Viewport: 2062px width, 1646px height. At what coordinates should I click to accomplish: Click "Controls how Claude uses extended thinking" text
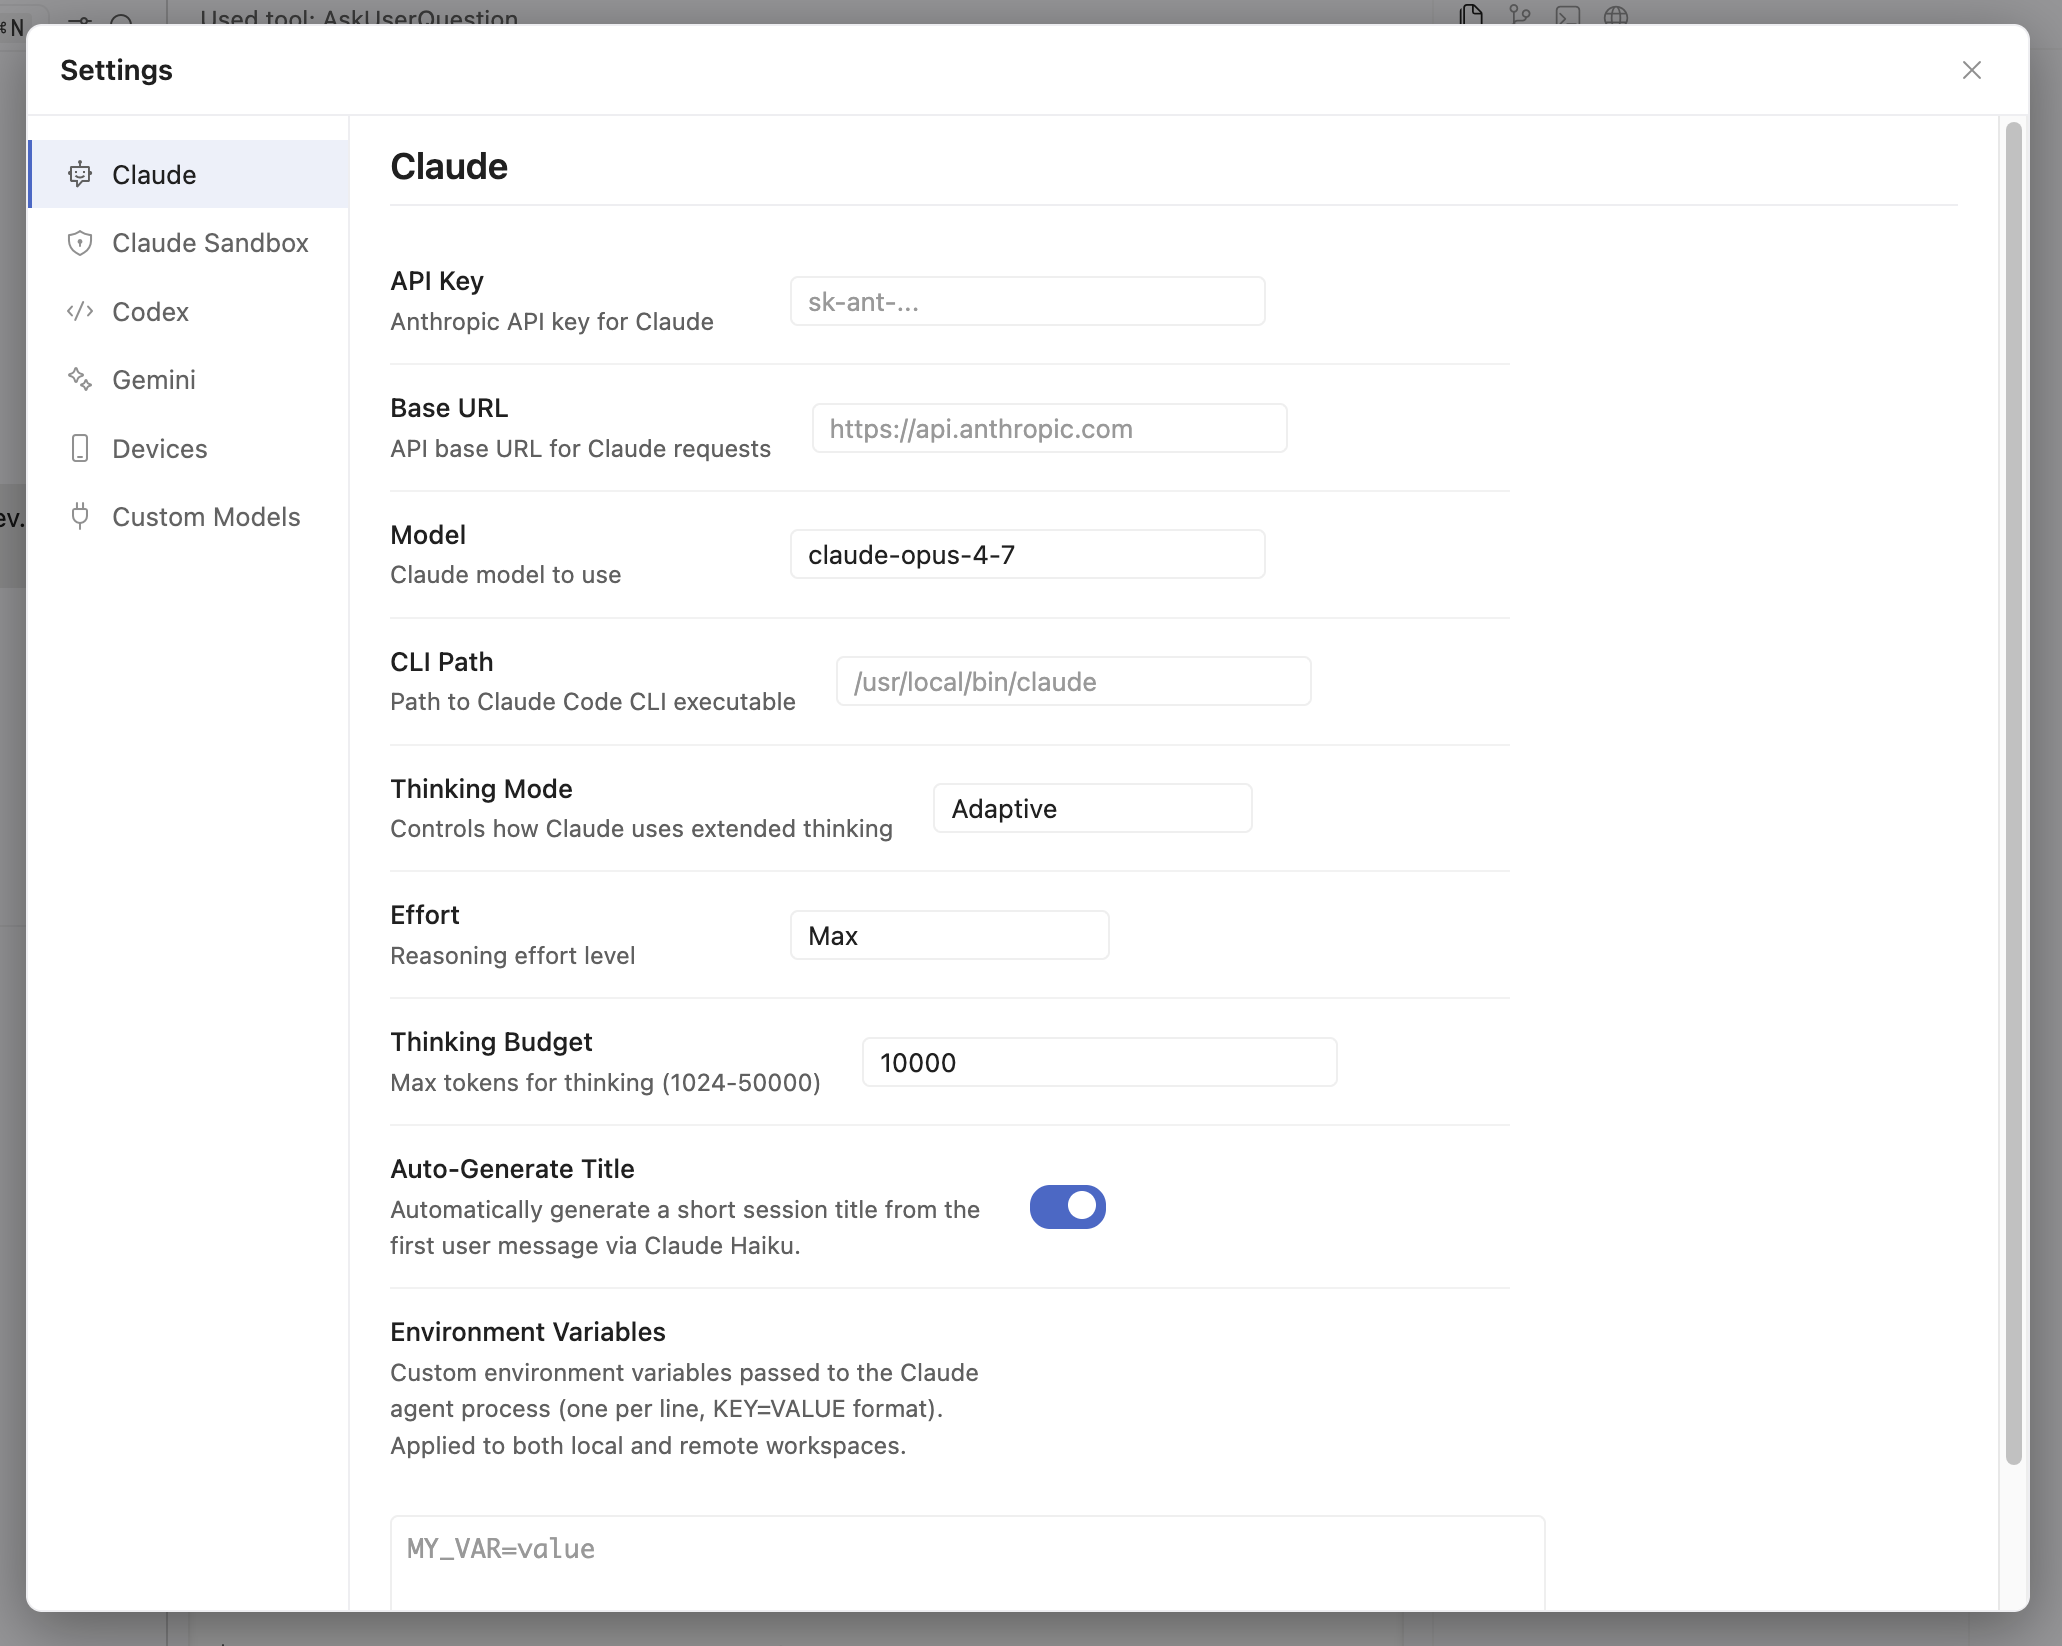[641, 829]
